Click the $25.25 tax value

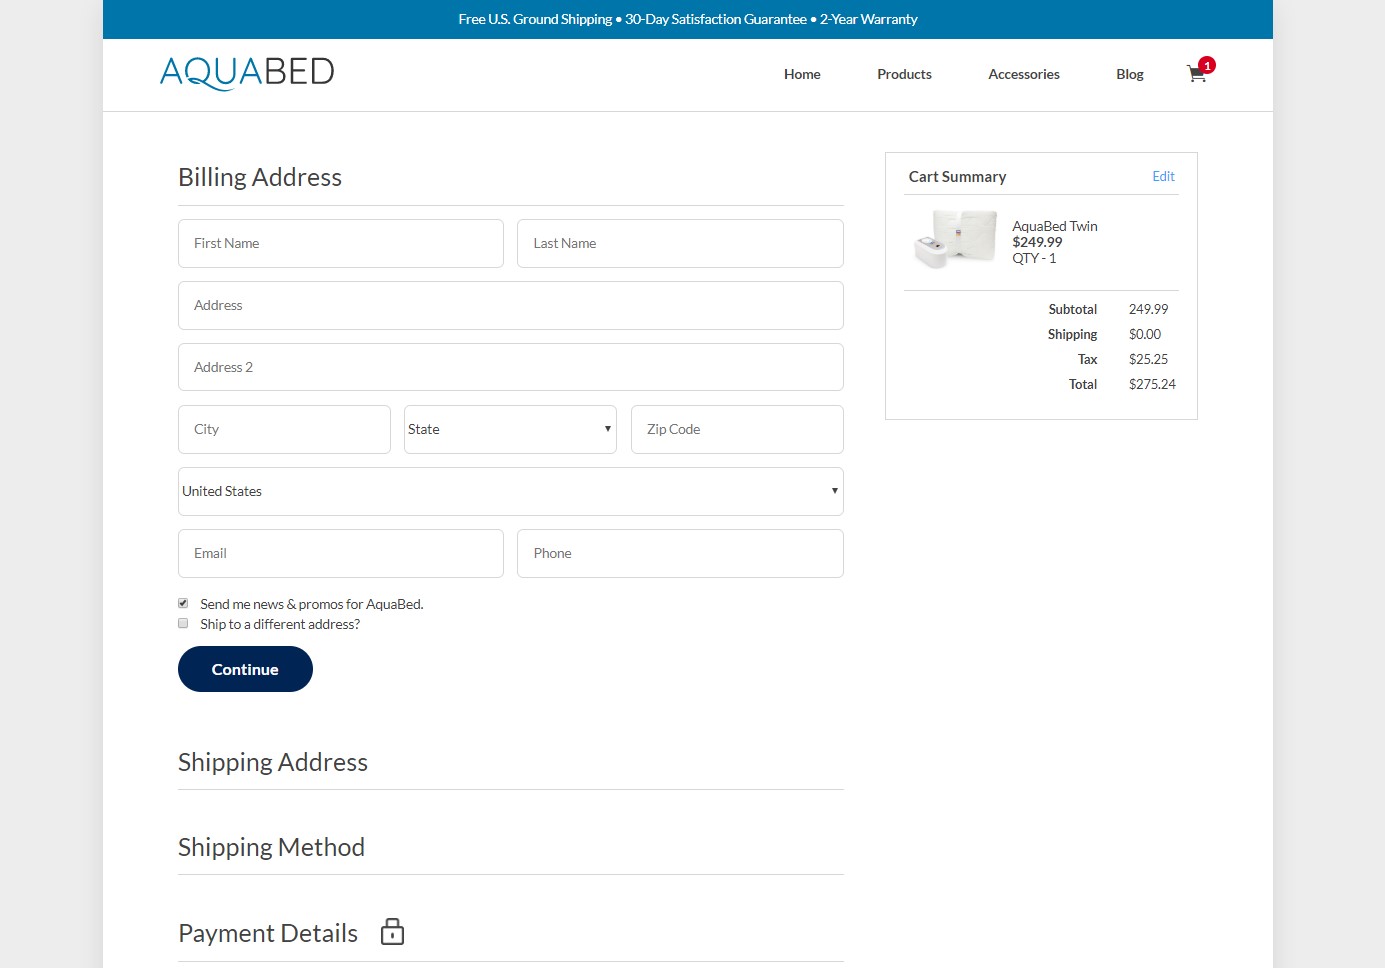(1148, 359)
